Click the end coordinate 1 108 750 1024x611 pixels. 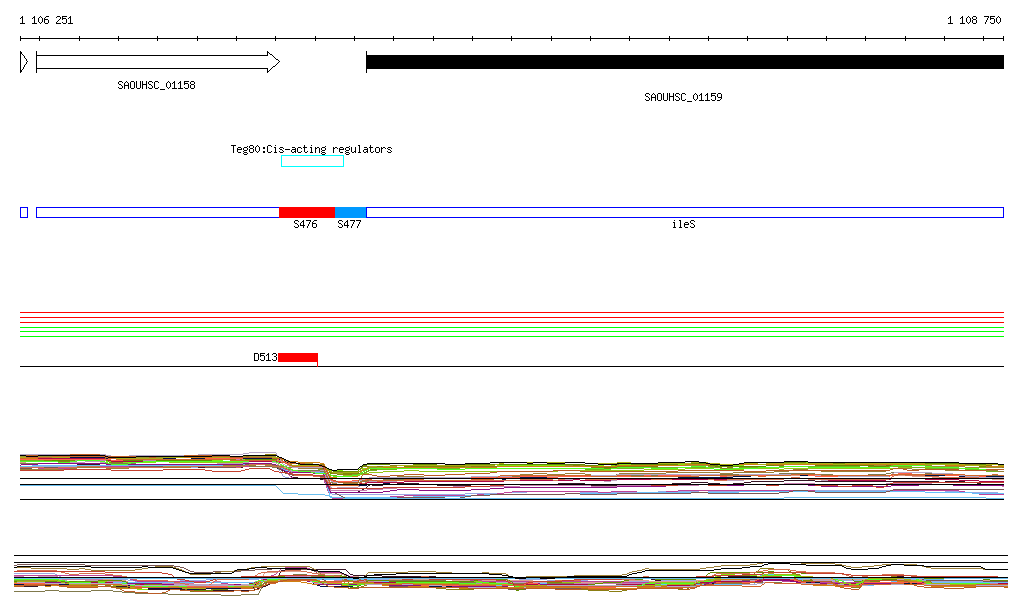click(974, 20)
